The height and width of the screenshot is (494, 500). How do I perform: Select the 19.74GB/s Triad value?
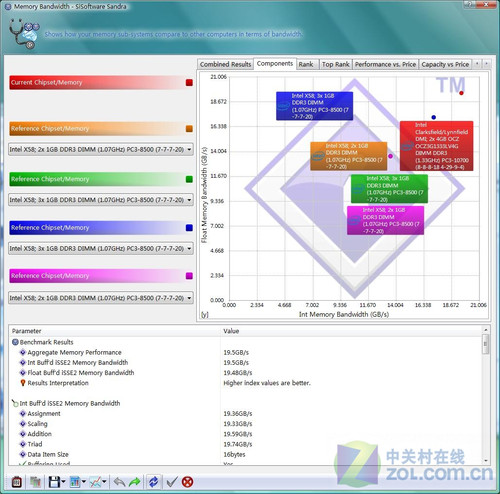(238, 444)
